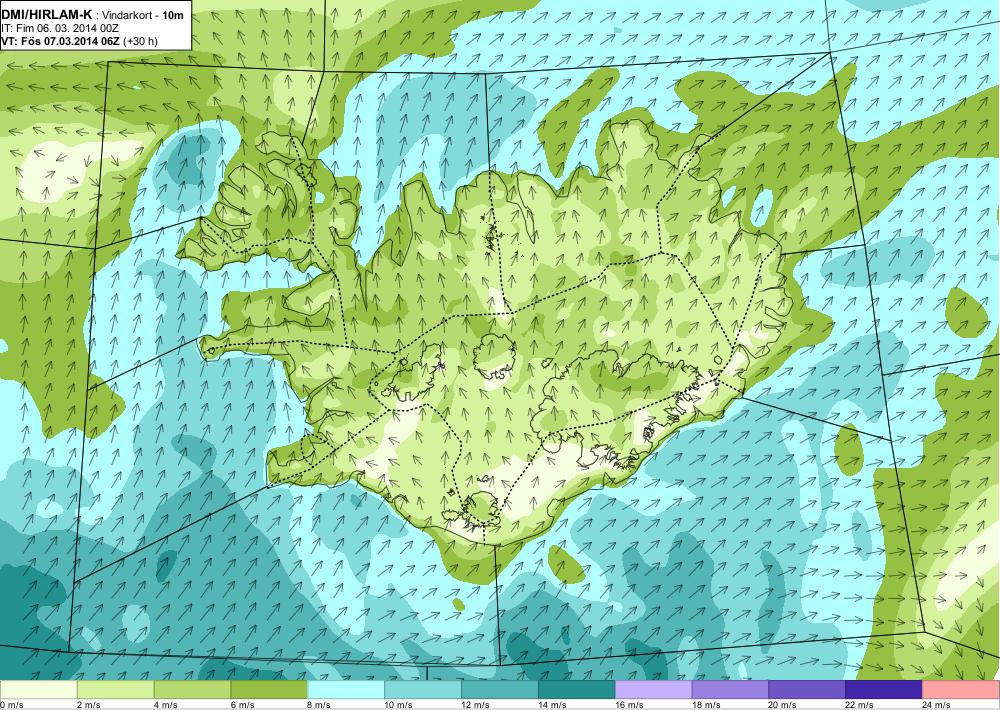
Task: Pick the light cyan 8–10 m/s legend swatch
Action: tap(346, 690)
